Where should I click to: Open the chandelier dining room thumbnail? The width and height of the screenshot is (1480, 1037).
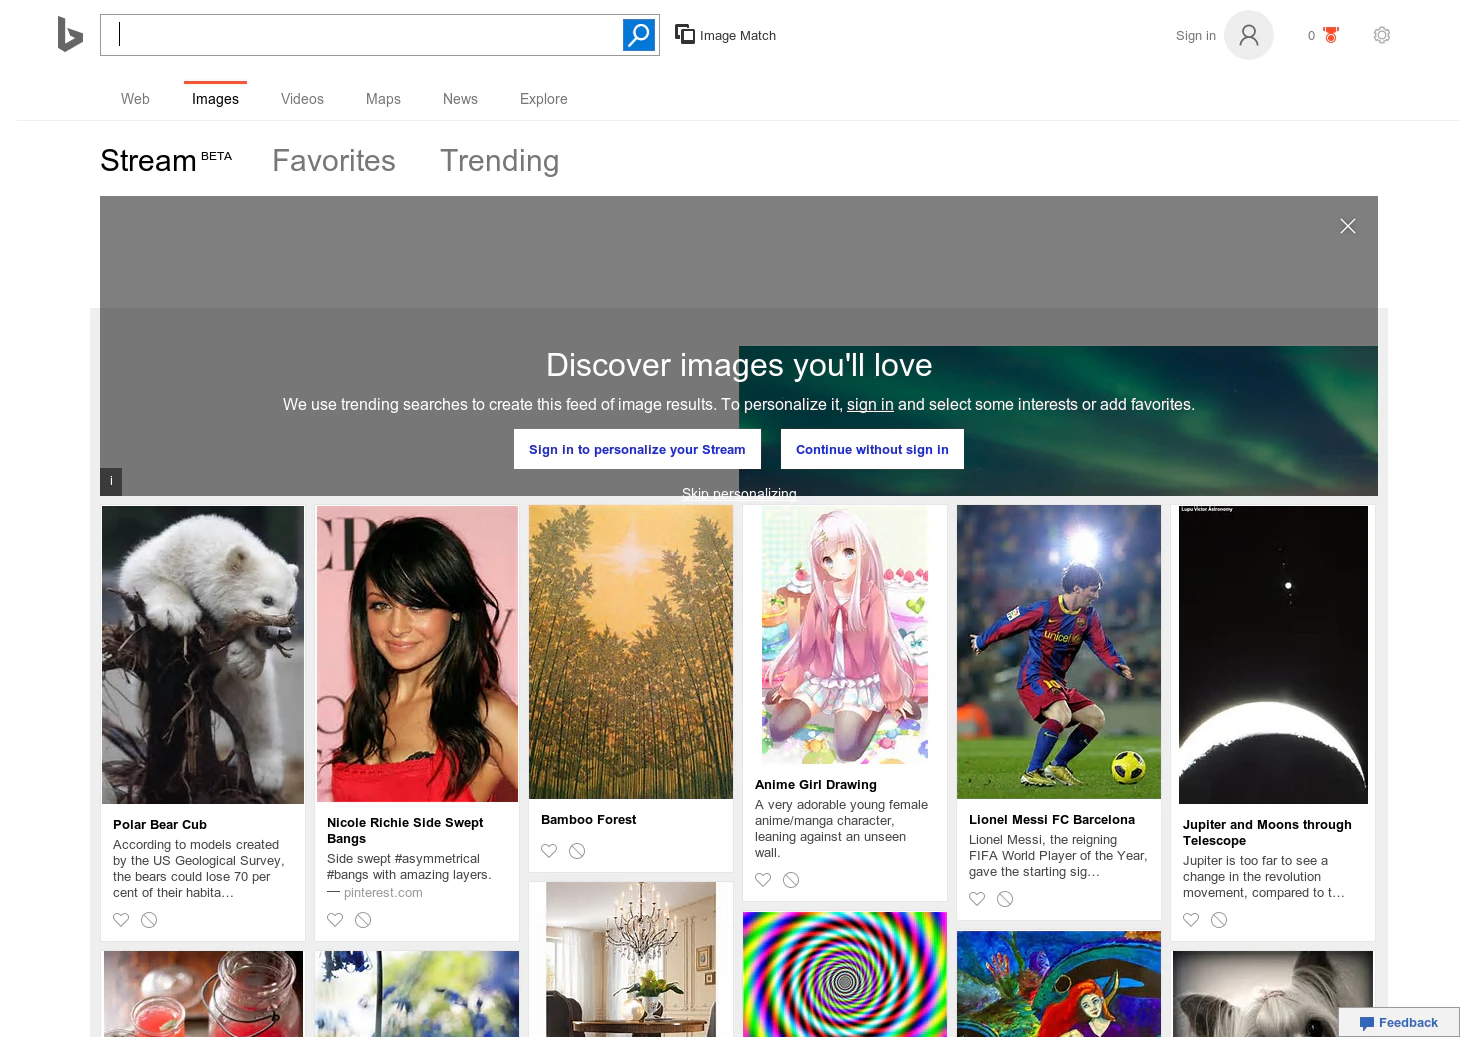(631, 959)
